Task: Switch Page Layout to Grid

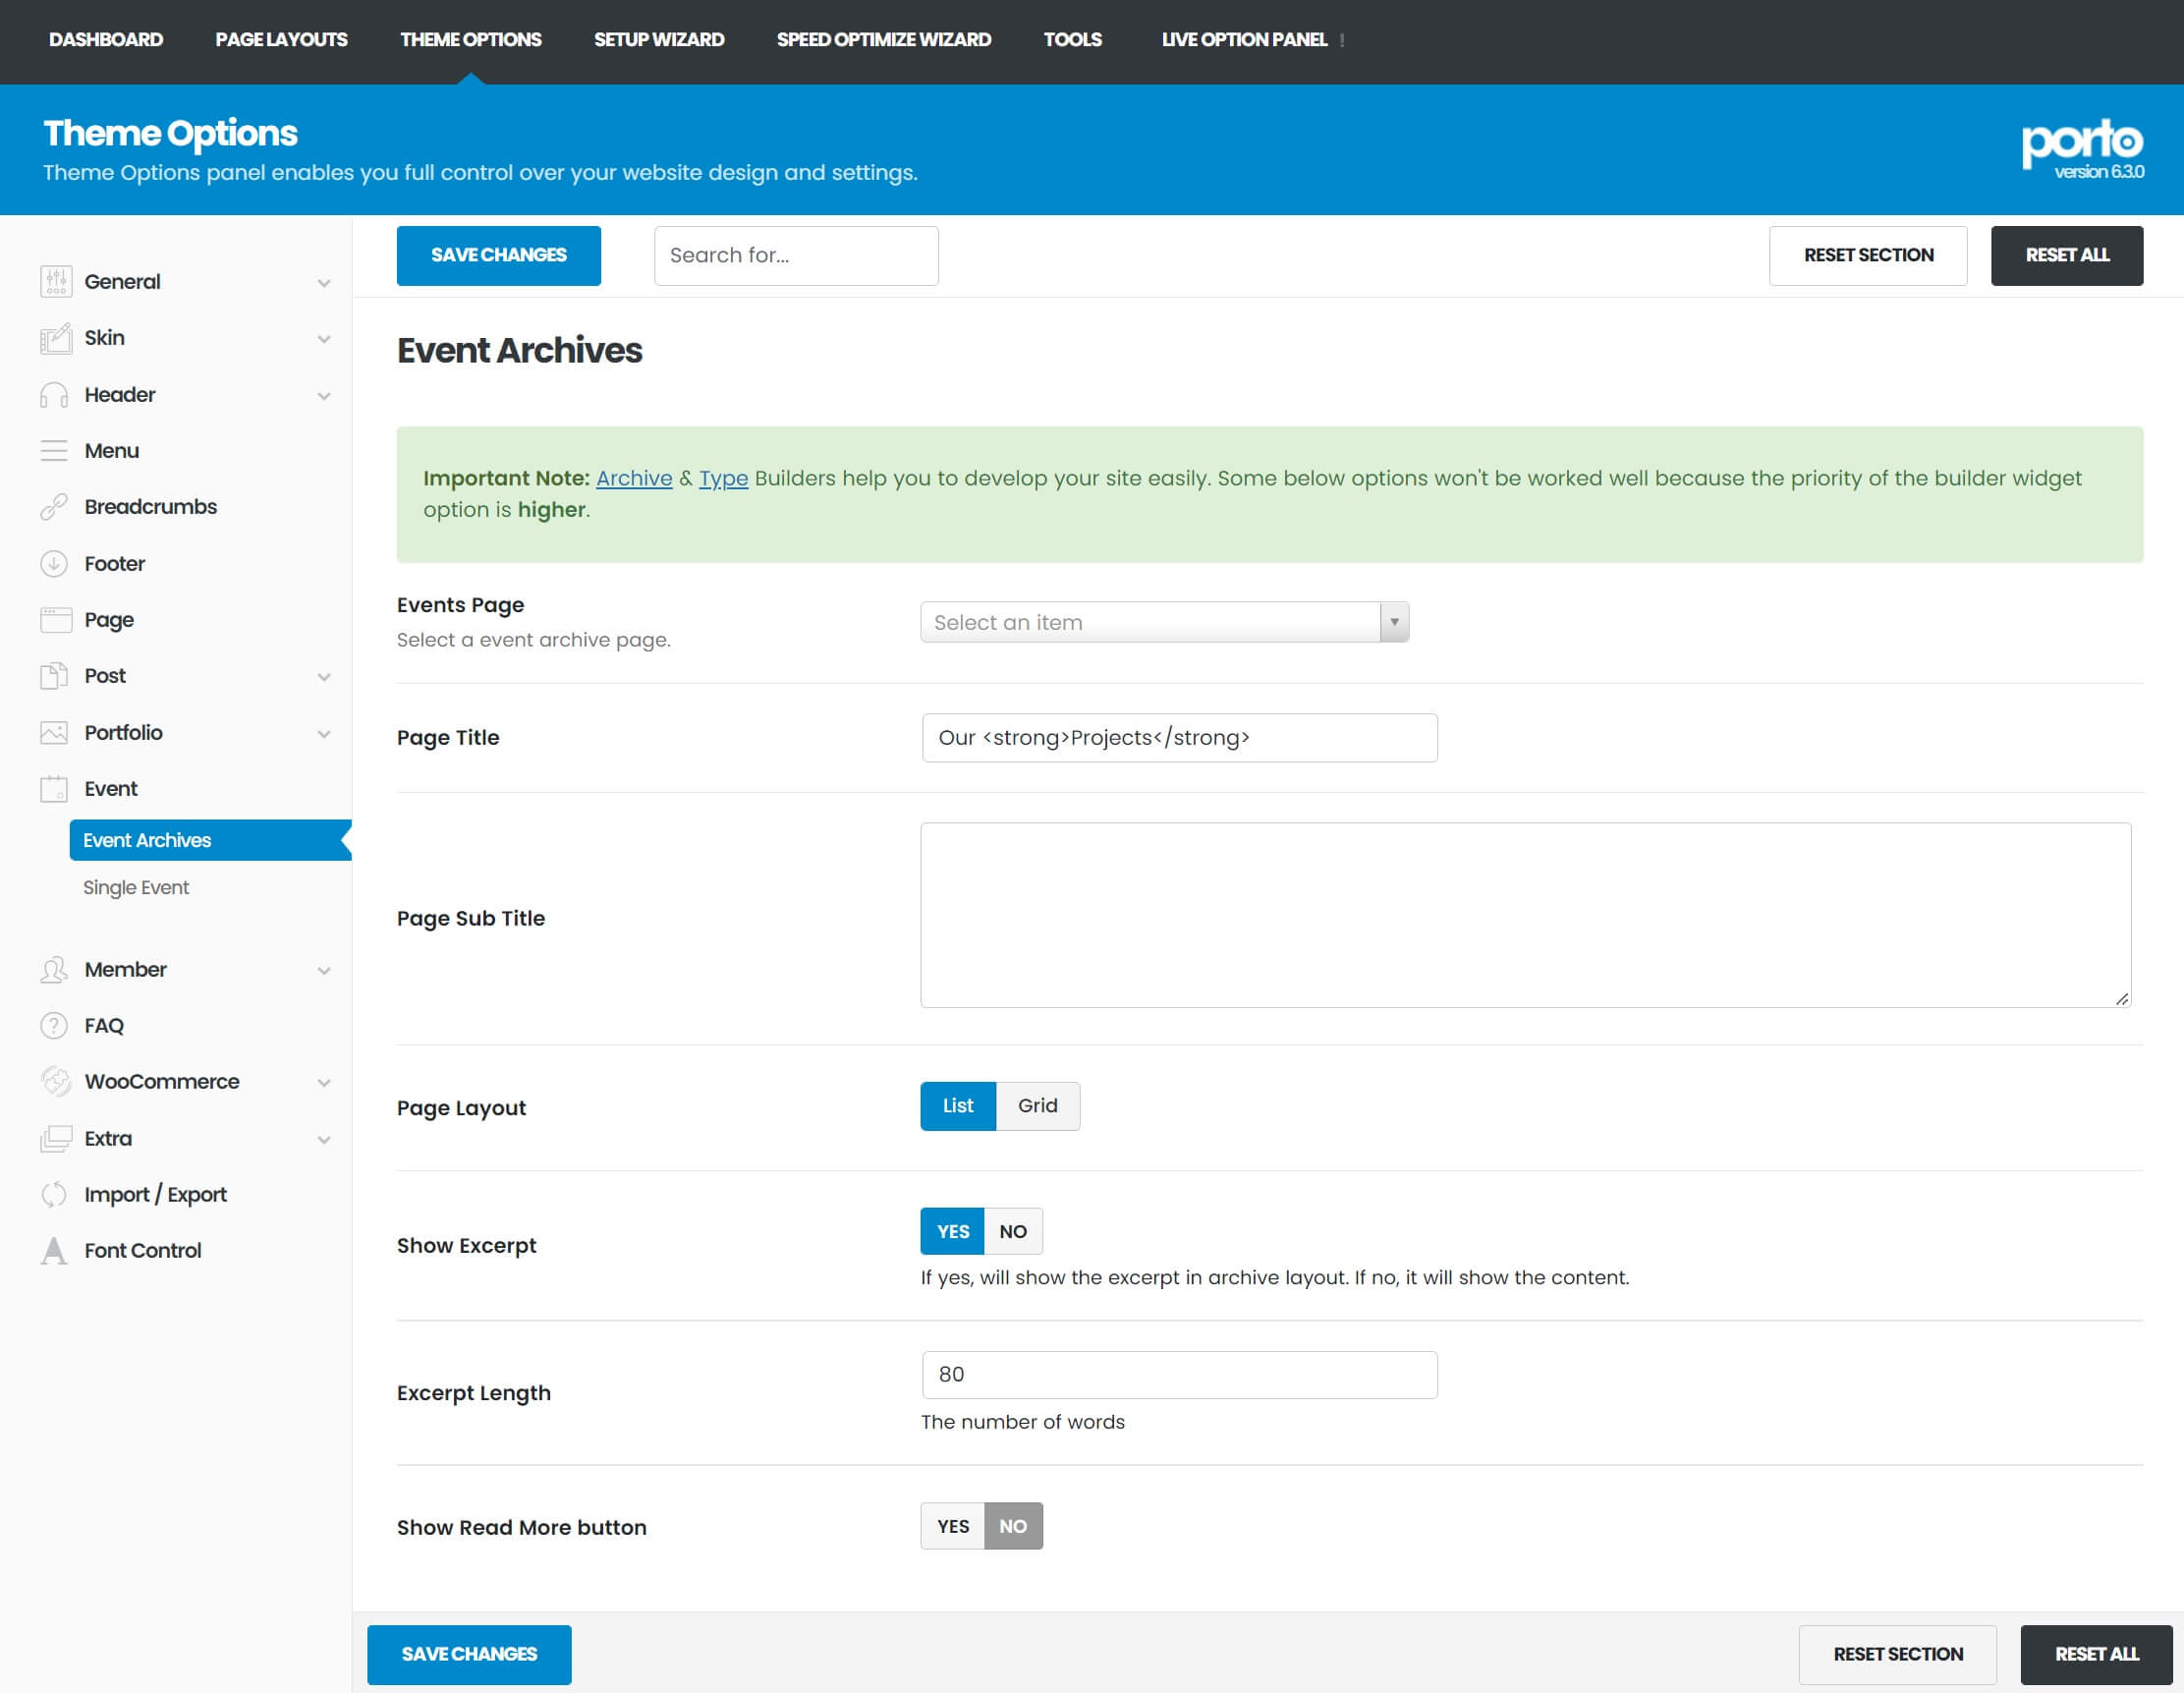Action: point(1037,1106)
